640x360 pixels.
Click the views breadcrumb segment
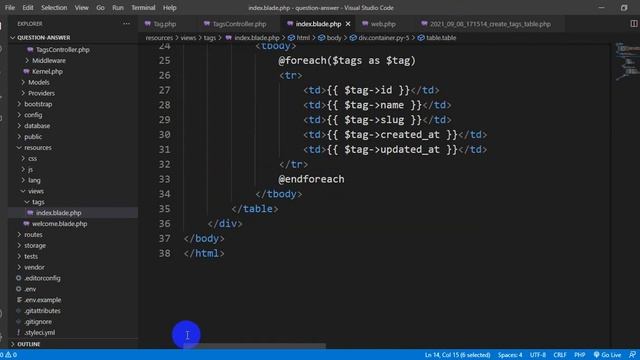point(188,38)
